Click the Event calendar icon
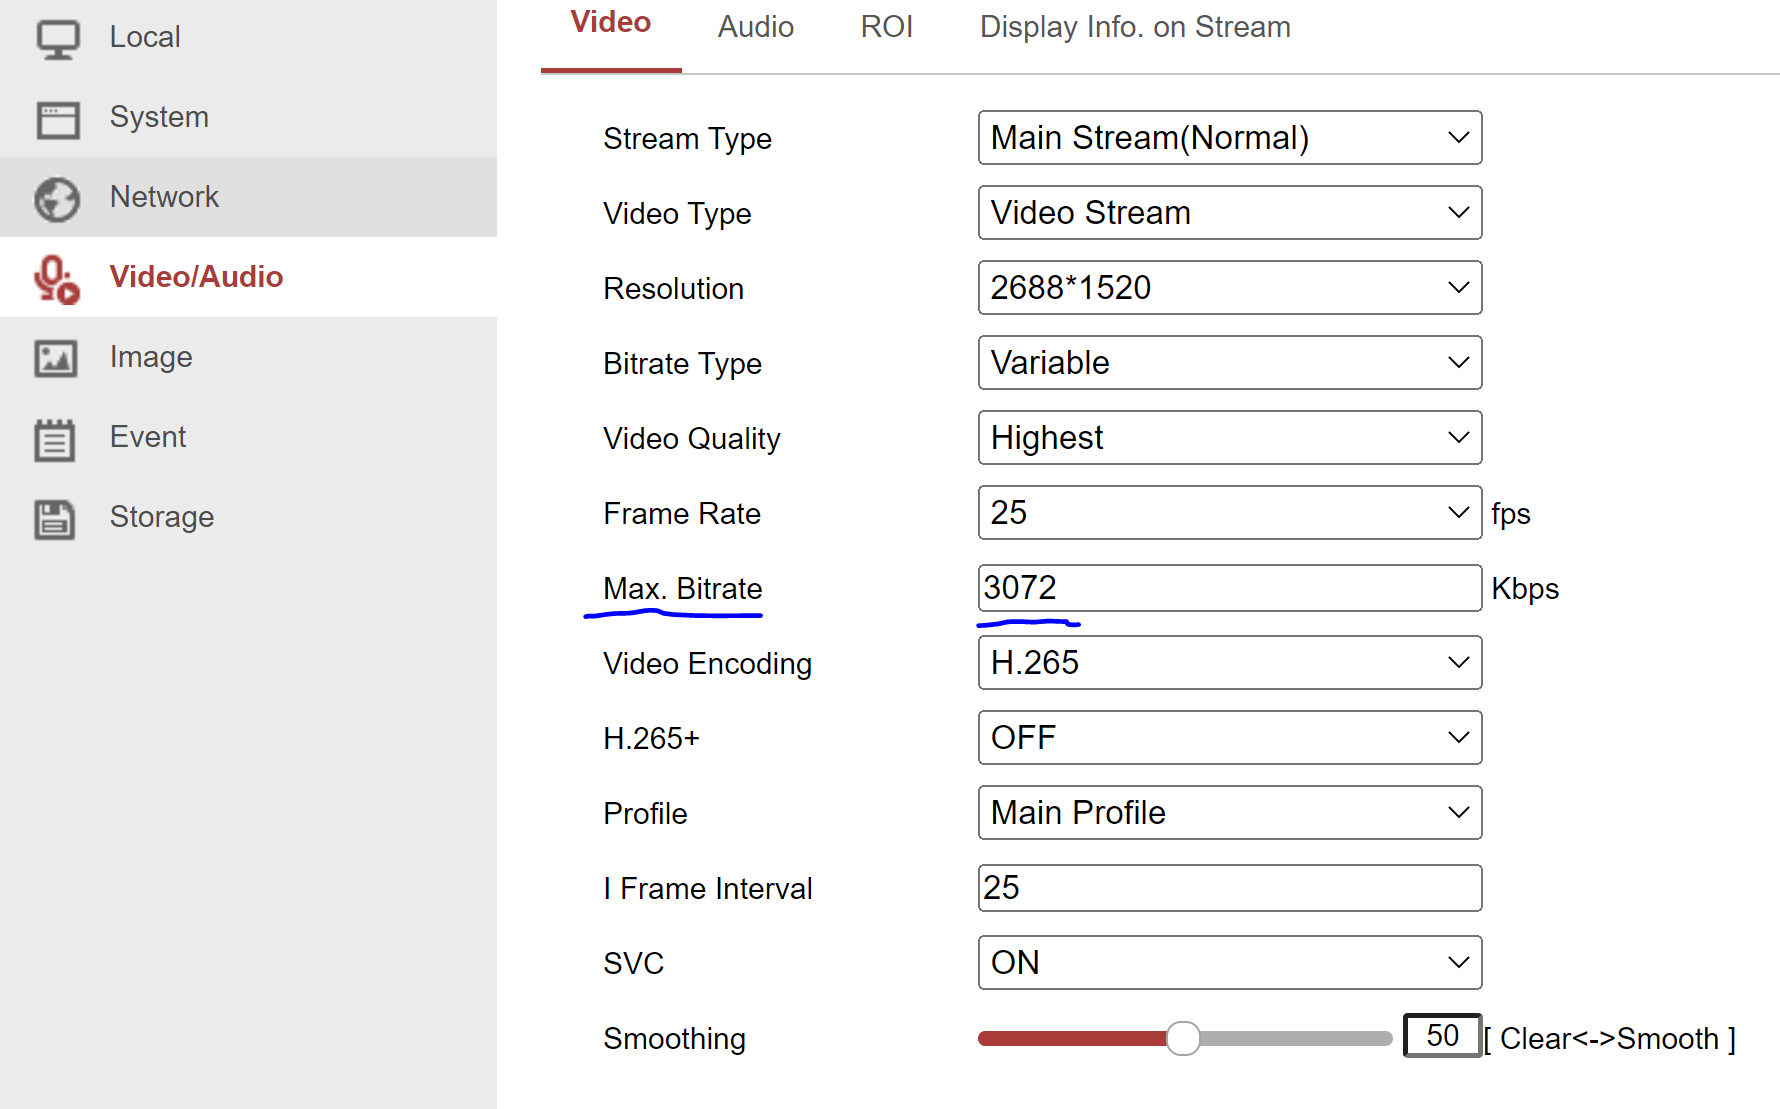 coord(55,439)
